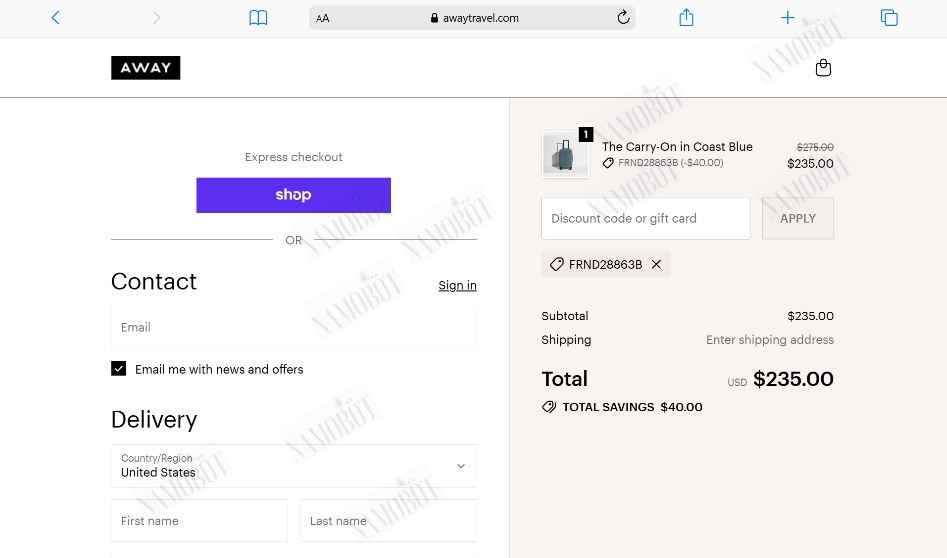Follow the Sign in link
The width and height of the screenshot is (947, 558).
457,285
